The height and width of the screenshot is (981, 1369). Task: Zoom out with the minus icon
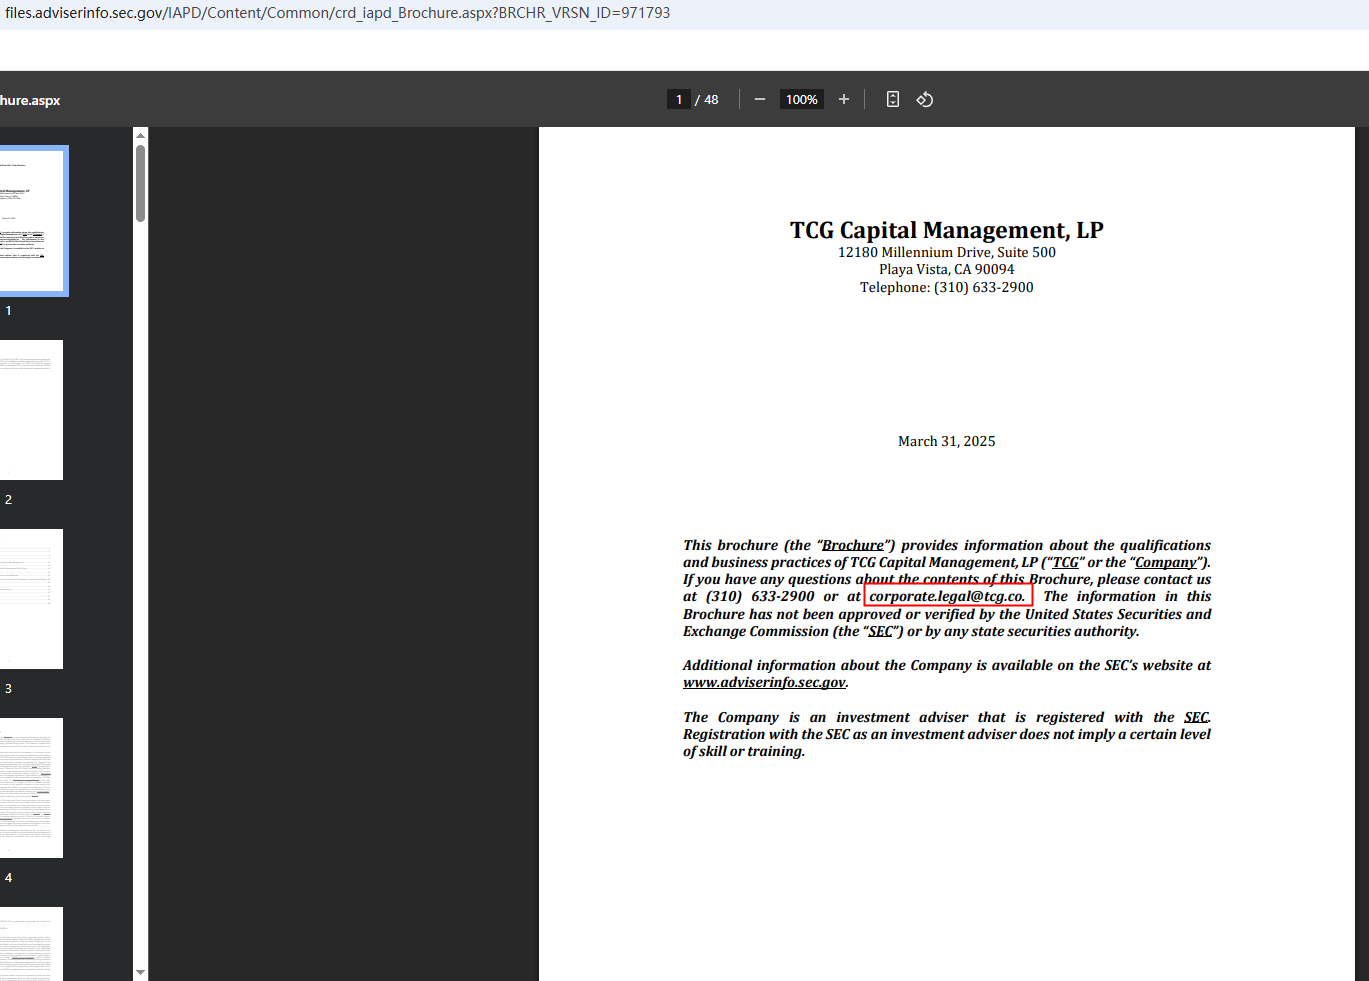(760, 99)
